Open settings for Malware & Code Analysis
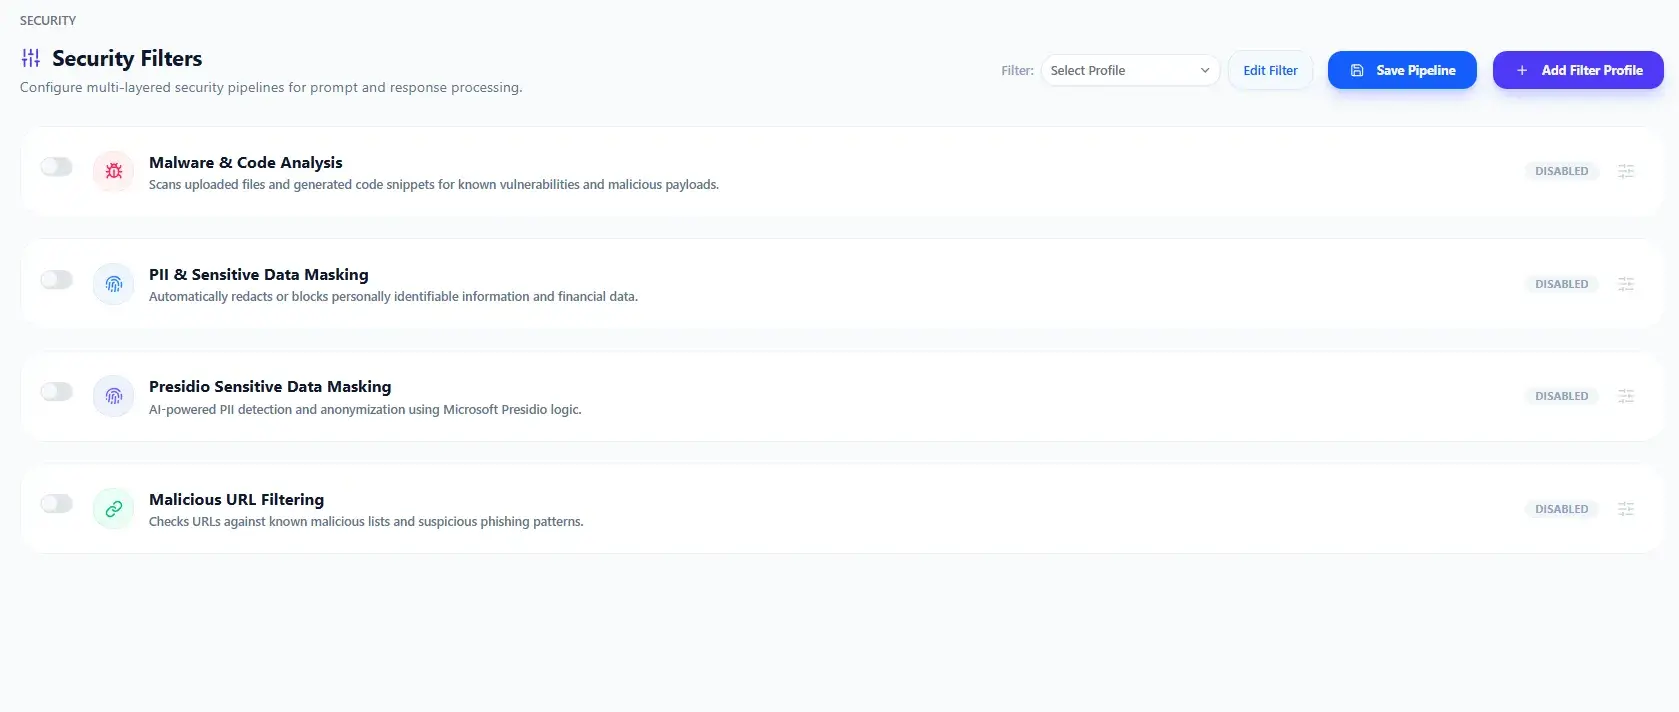Image resolution: width=1679 pixels, height=712 pixels. [x=1626, y=171]
